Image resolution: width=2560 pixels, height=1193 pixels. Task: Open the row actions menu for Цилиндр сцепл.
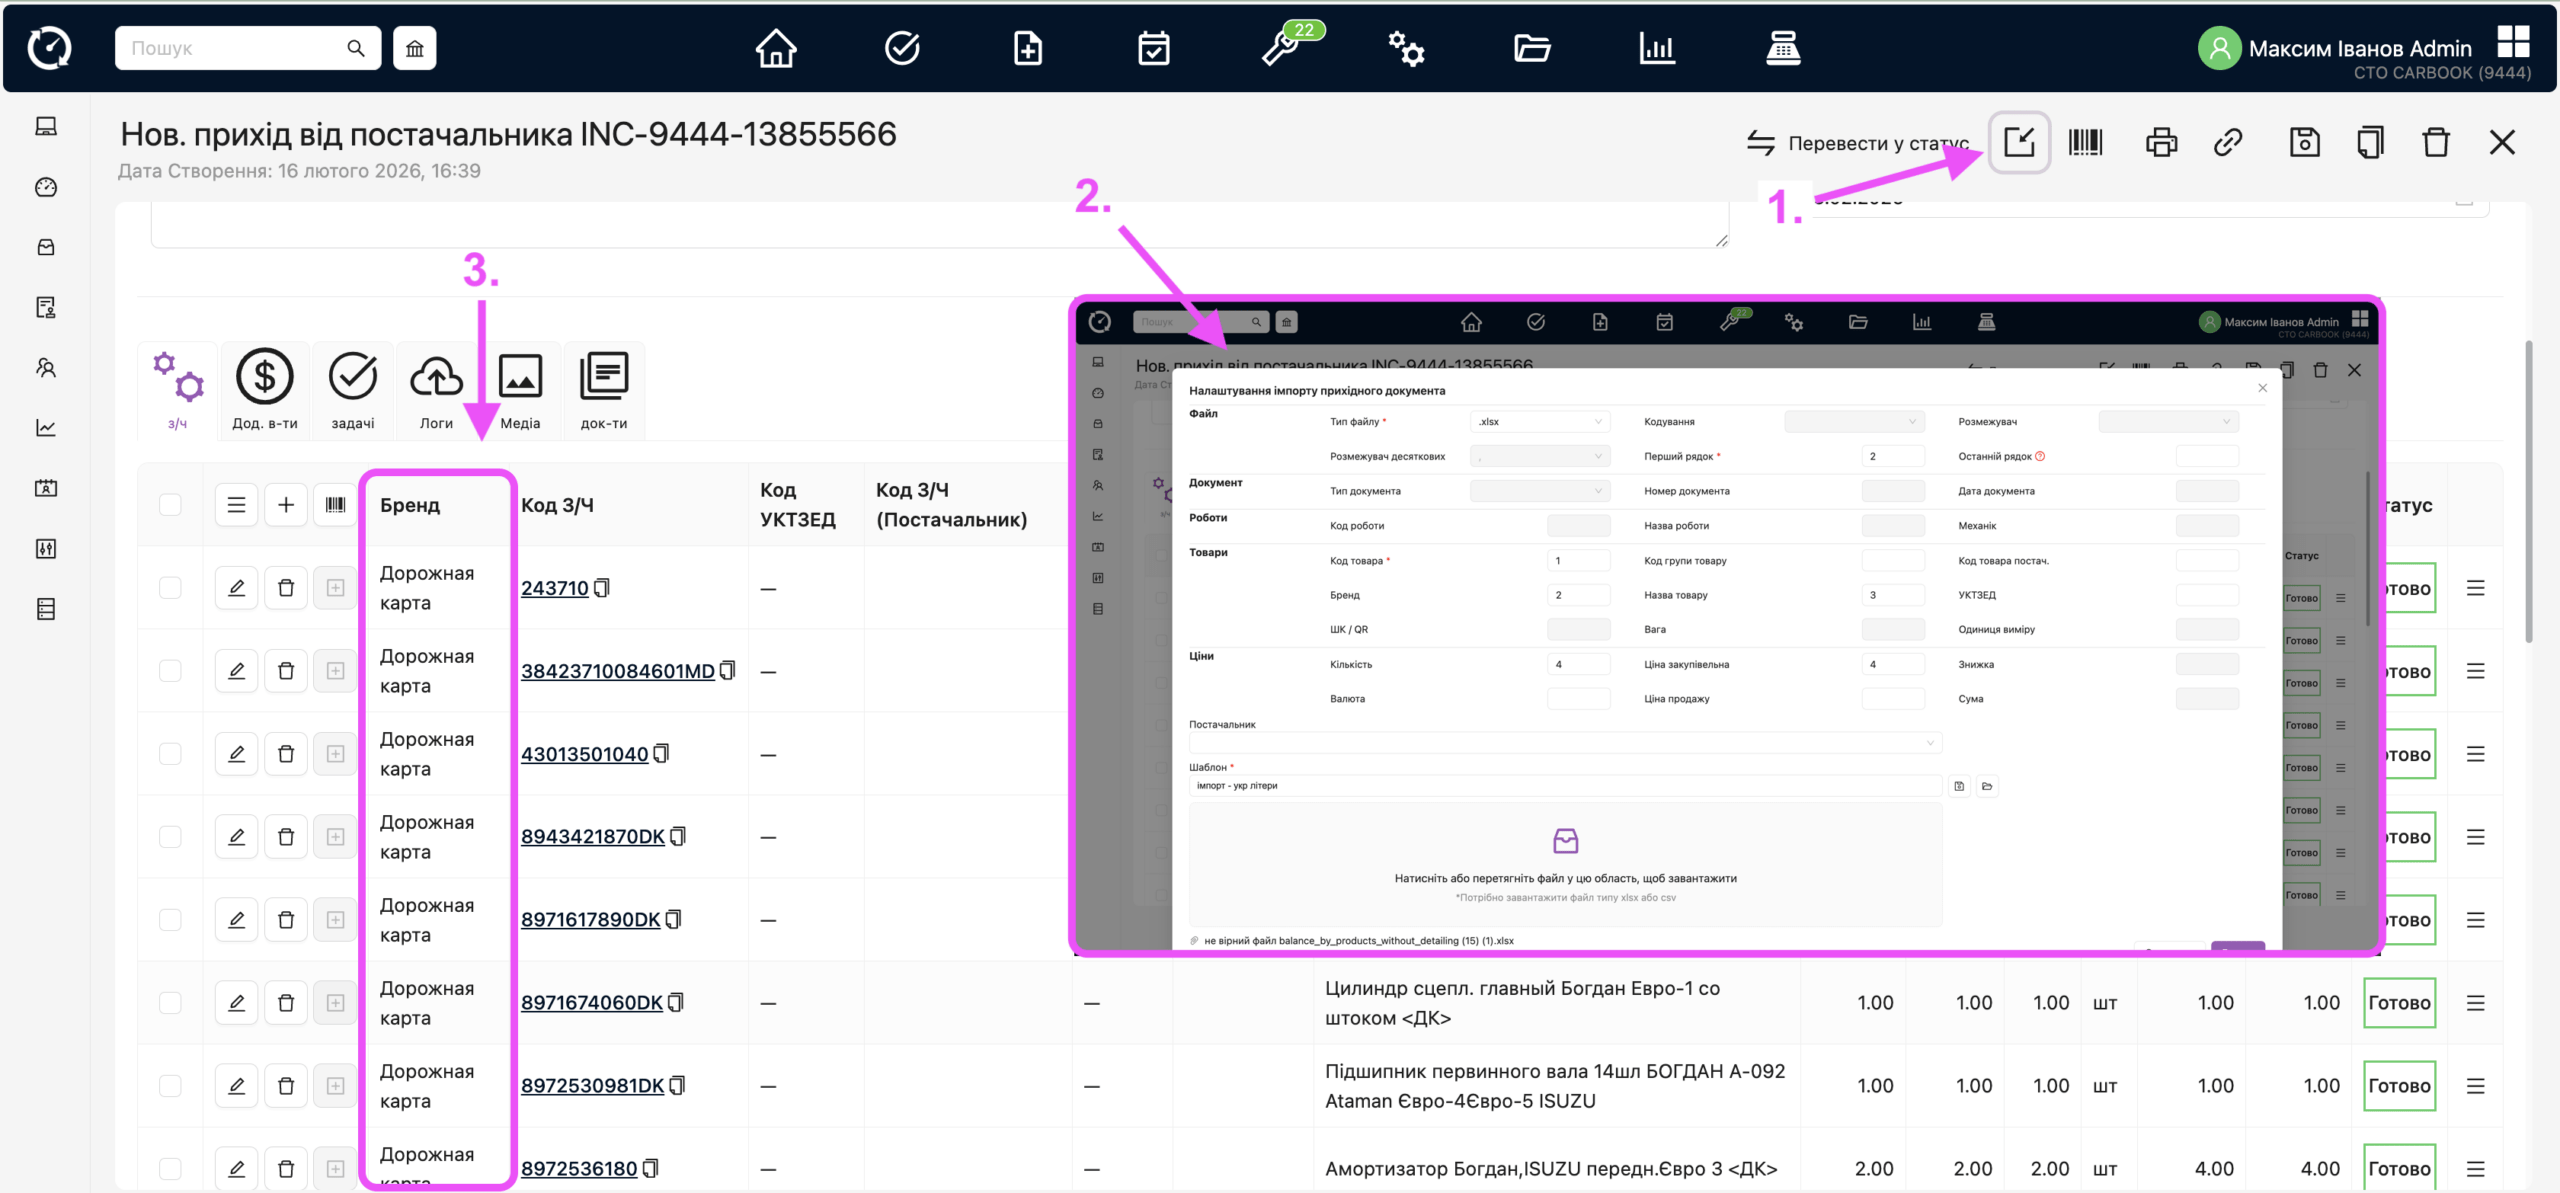pyautogui.click(x=2475, y=1003)
